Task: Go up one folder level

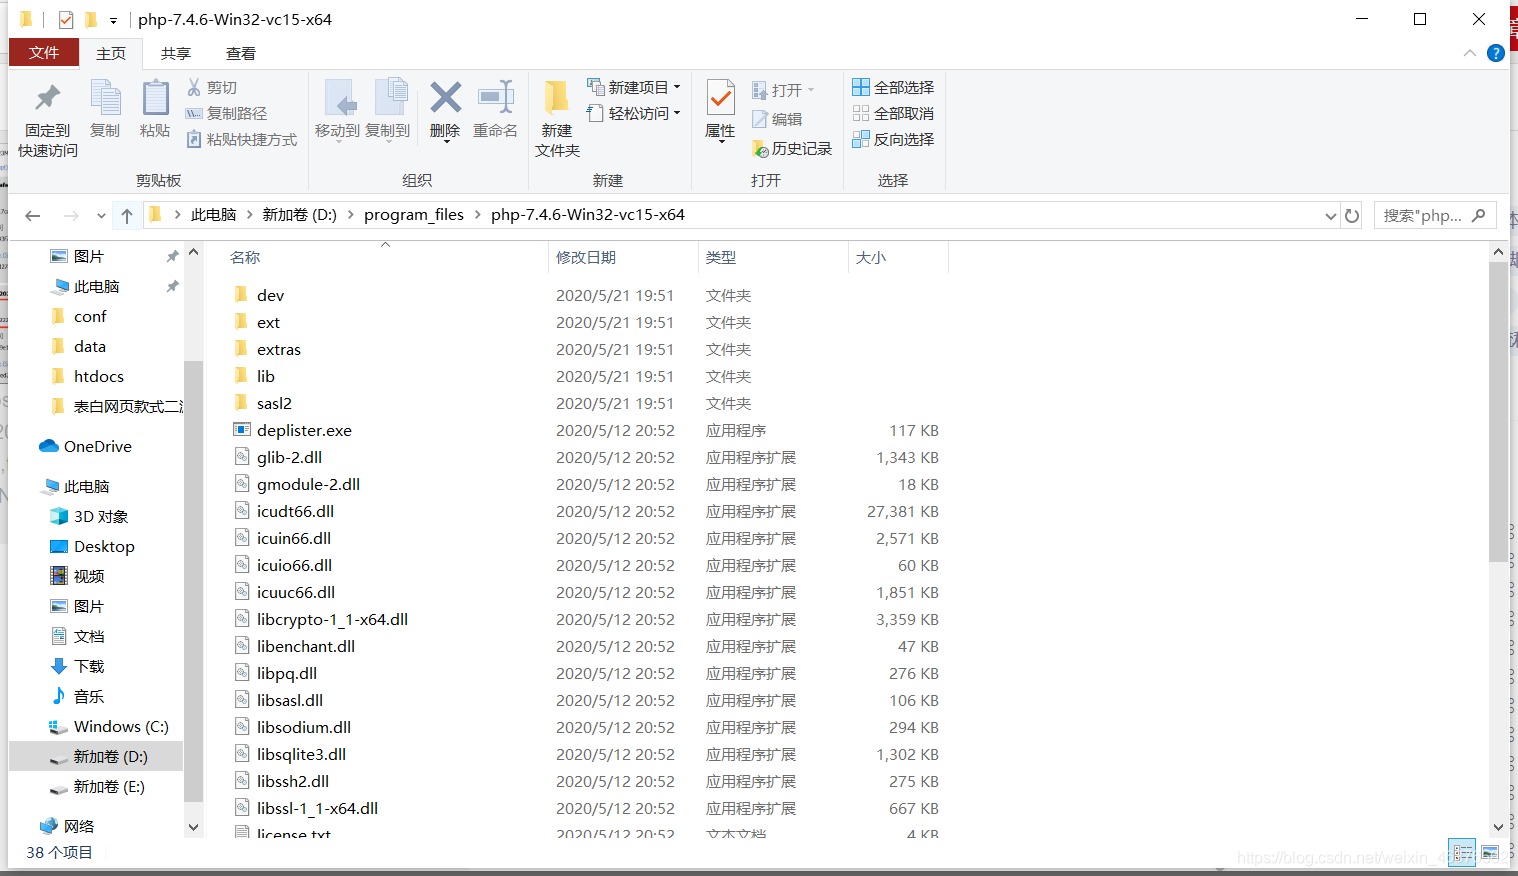Action: pos(127,215)
